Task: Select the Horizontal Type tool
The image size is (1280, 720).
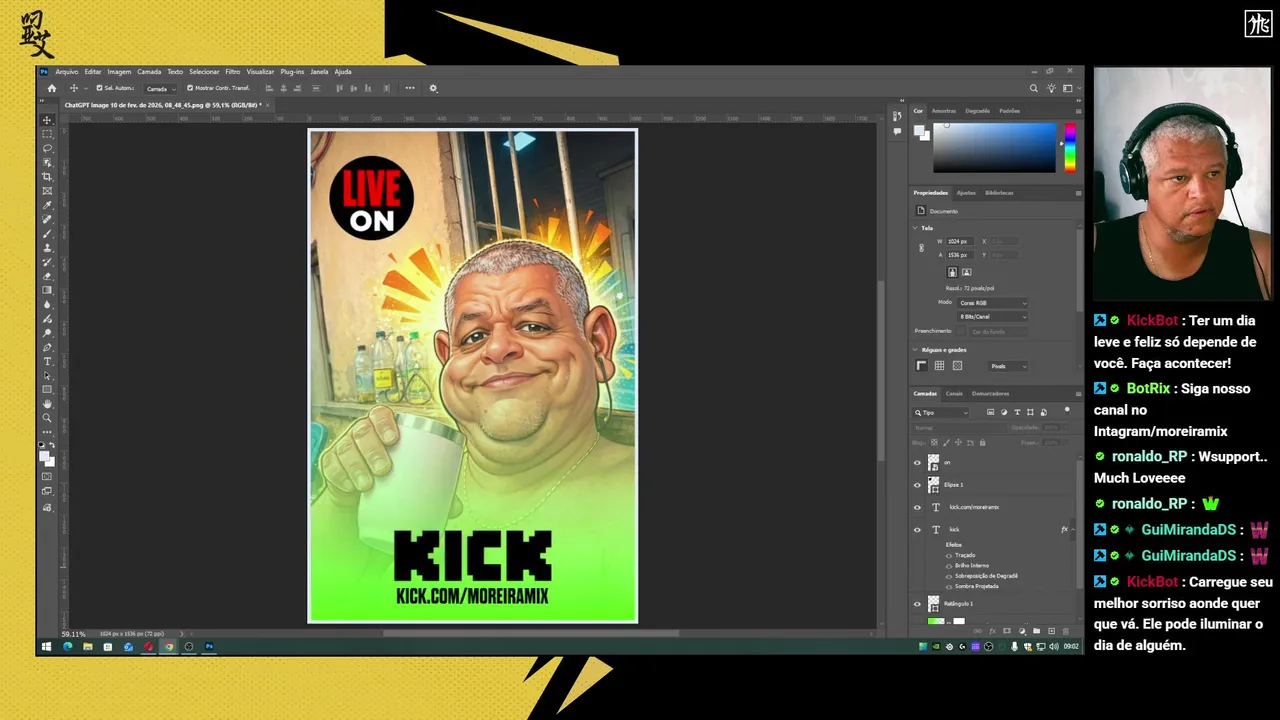Action: click(x=47, y=361)
